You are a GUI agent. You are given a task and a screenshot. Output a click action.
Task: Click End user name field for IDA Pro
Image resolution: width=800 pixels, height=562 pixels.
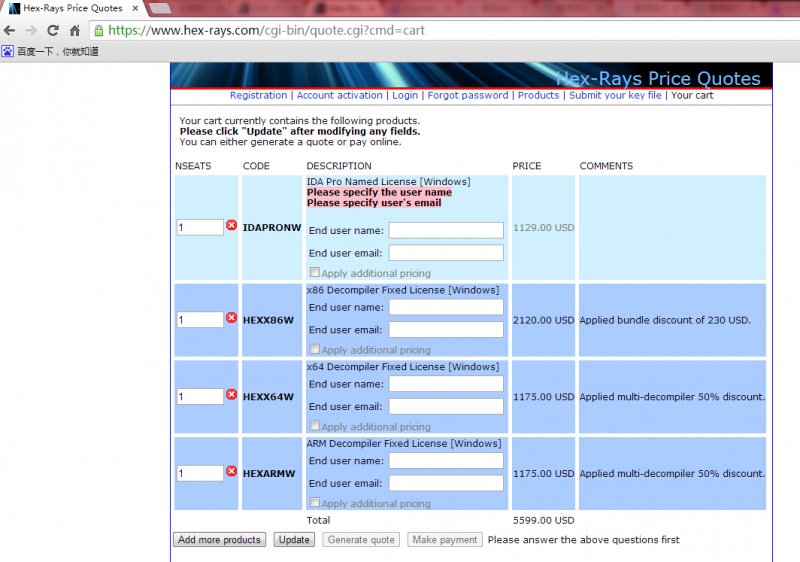pyautogui.click(x=446, y=231)
